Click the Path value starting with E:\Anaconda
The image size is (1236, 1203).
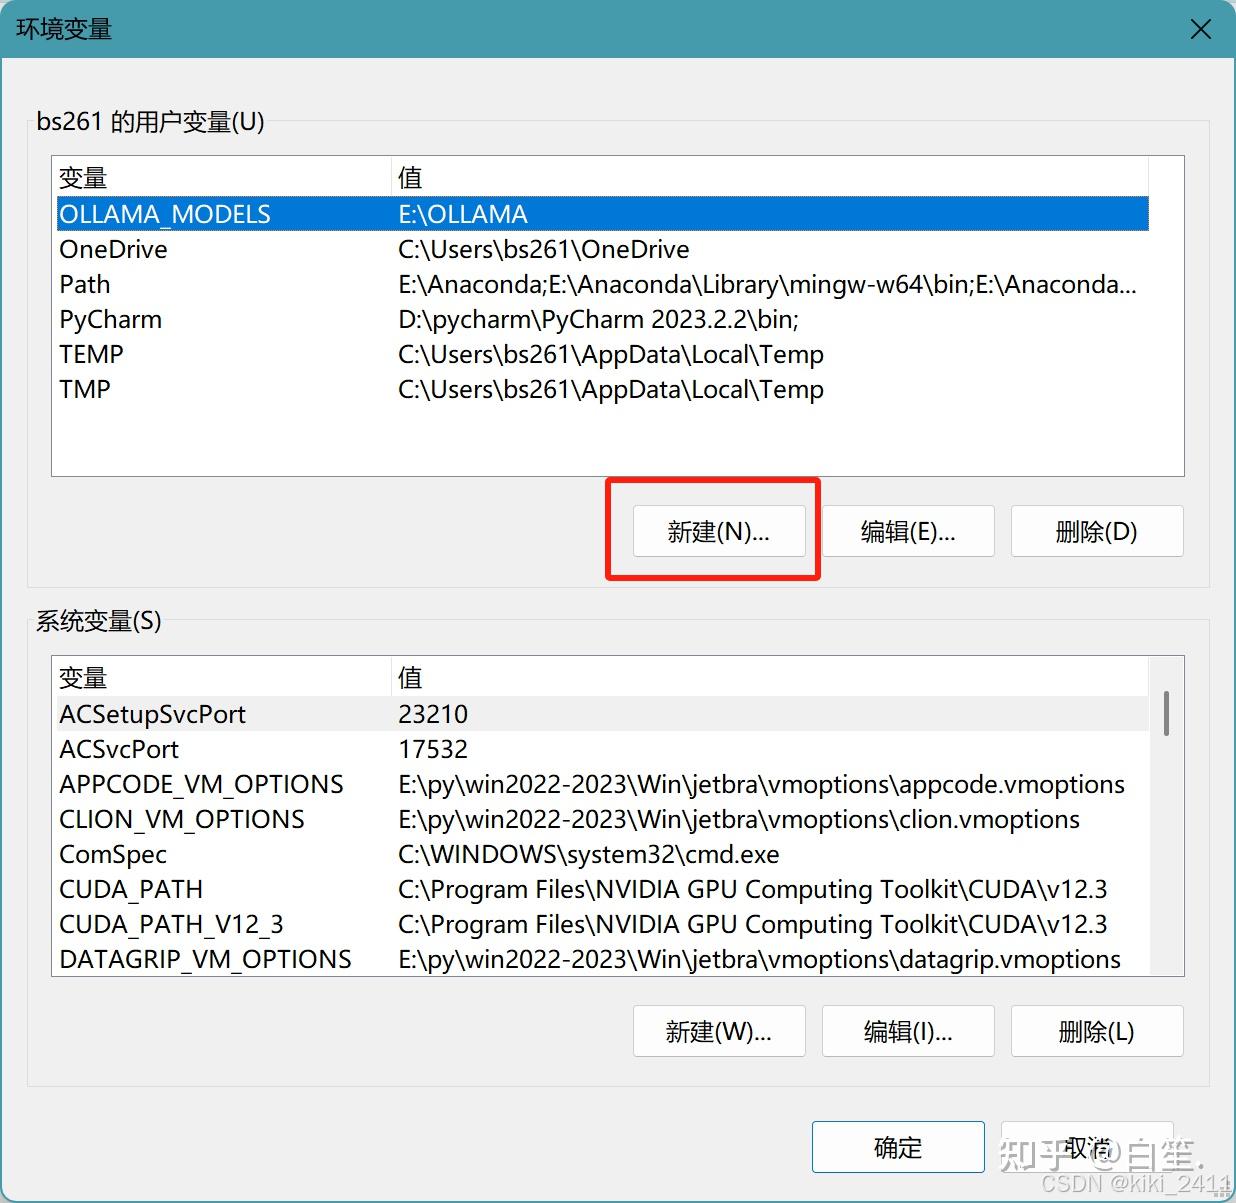(767, 284)
